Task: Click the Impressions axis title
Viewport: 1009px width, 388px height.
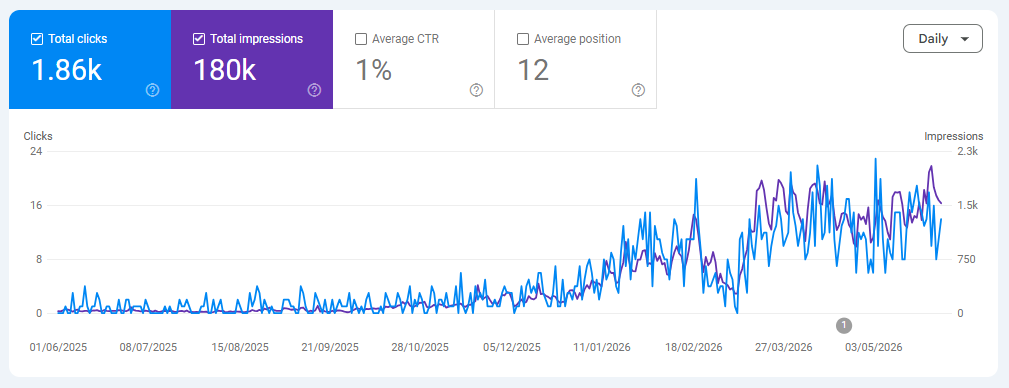Action: 954,136
